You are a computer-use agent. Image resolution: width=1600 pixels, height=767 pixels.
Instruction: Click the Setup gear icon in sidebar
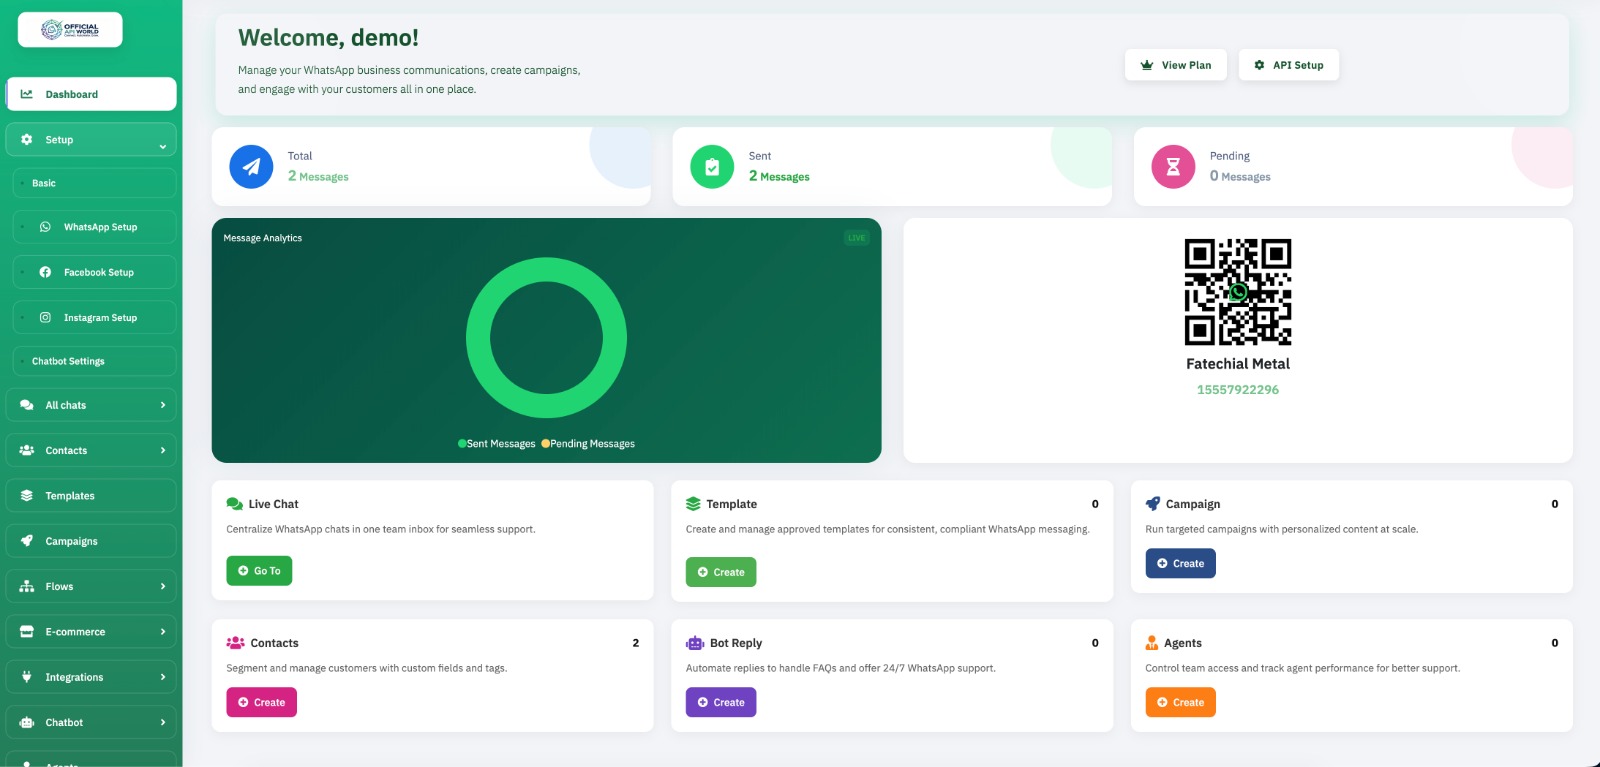coord(27,140)
